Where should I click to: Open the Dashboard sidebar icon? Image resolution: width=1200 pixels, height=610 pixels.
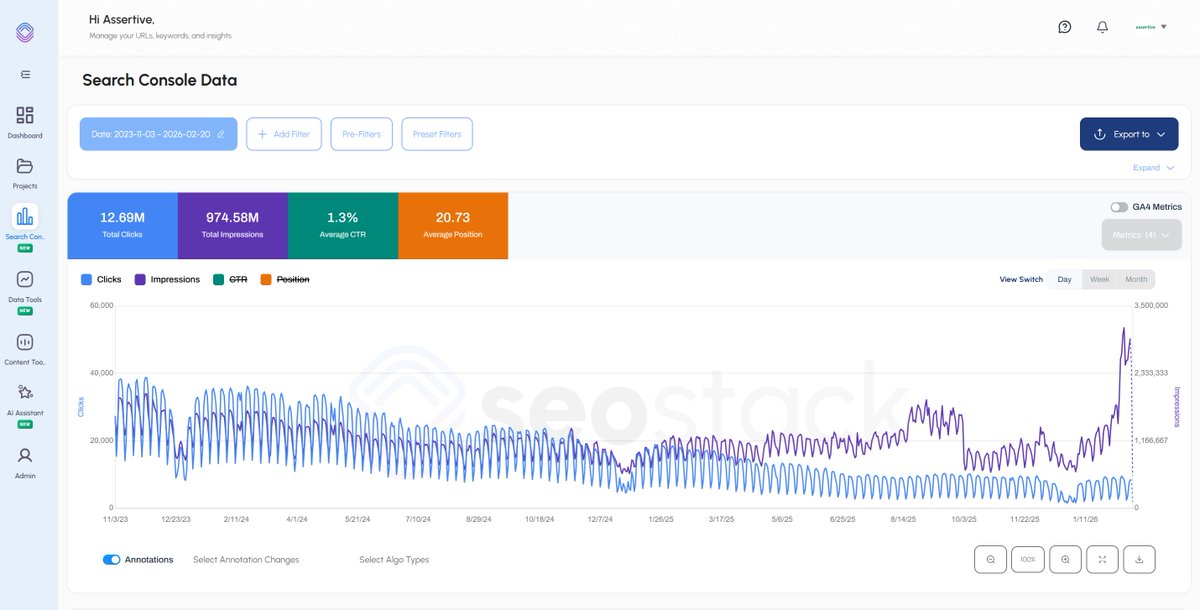(x=25, y=115)
